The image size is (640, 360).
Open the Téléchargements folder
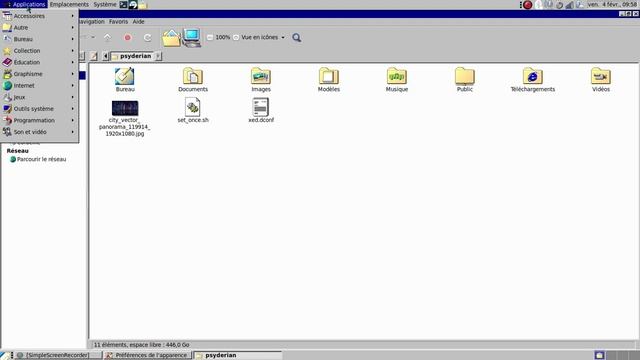pyautogui.click(x=533, y=76)
